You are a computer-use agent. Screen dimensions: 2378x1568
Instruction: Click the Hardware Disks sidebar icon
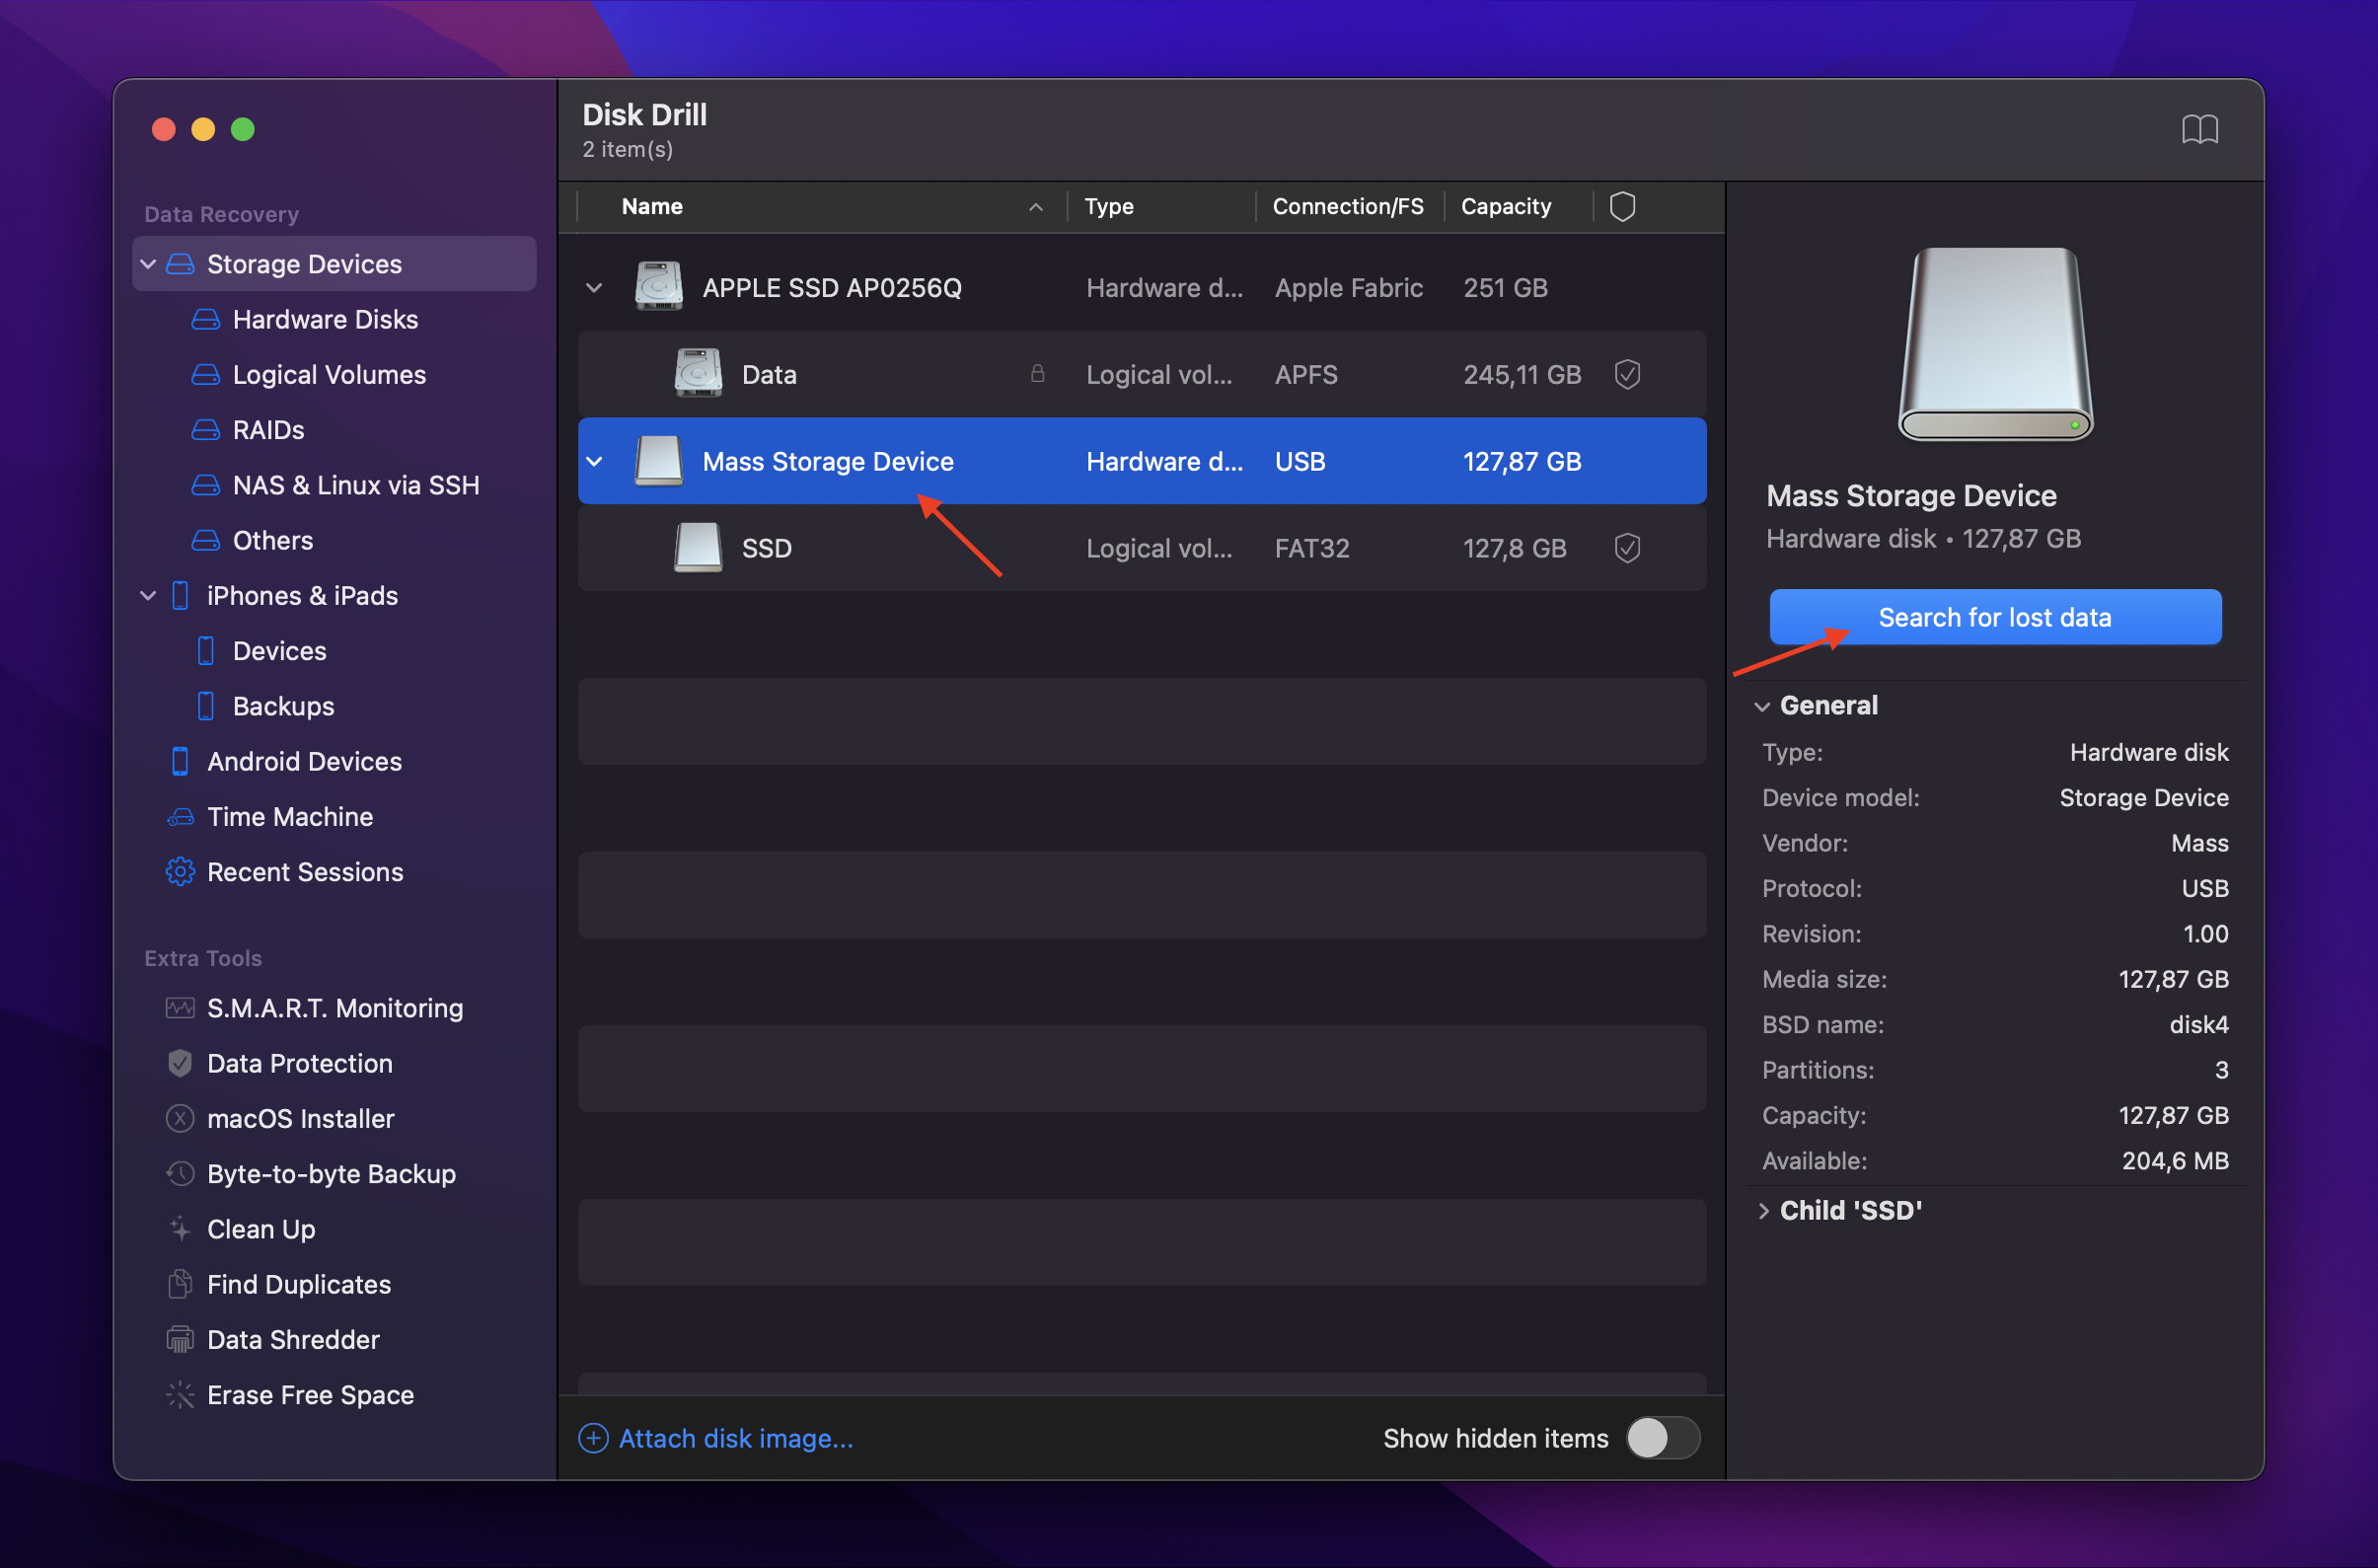coord(206,319)
